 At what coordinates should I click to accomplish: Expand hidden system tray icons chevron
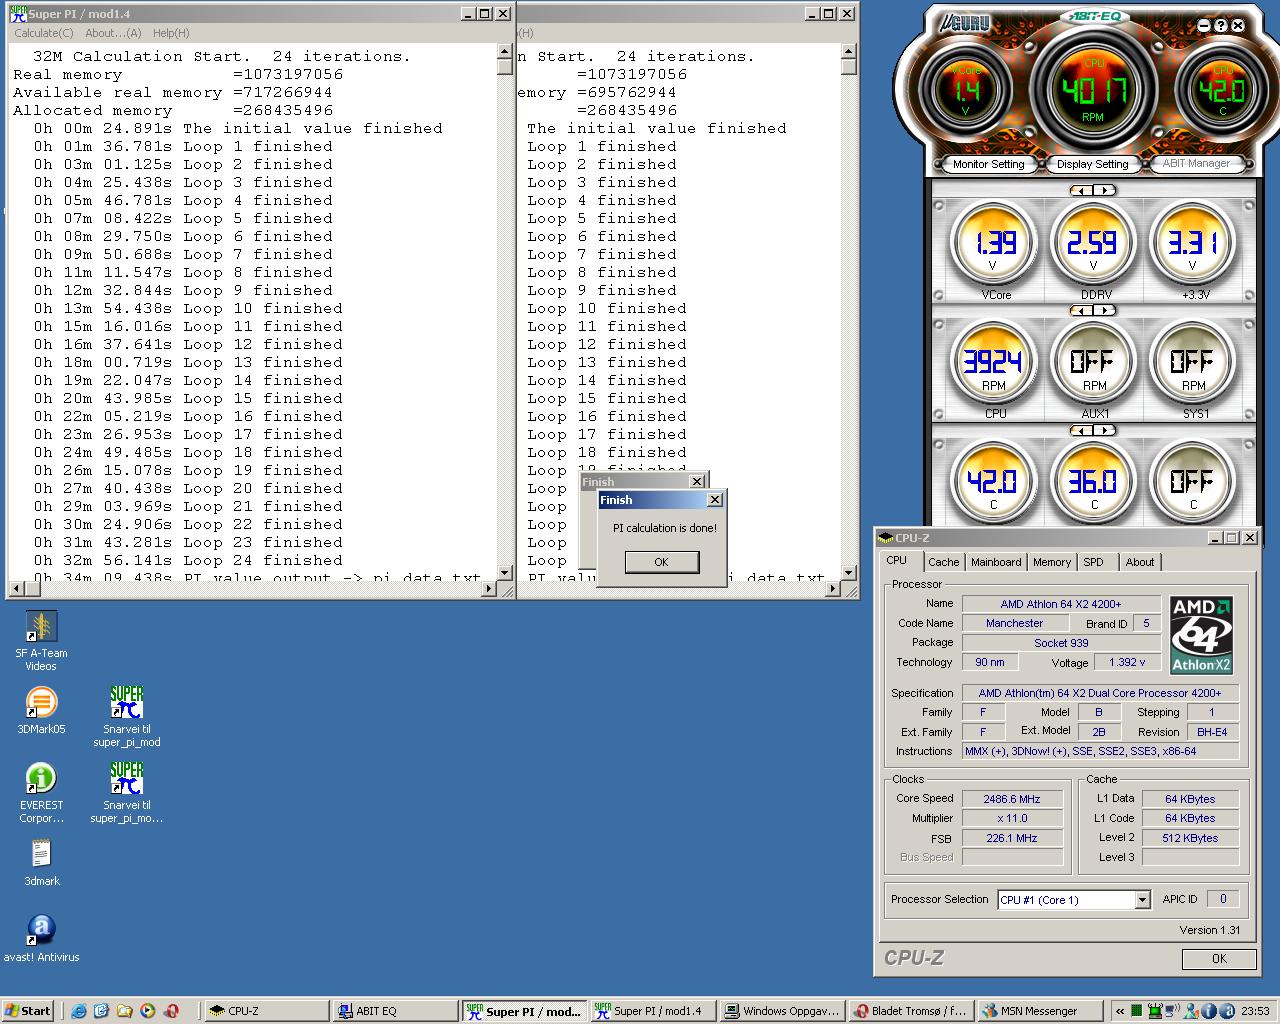tap(1120, 1011)
